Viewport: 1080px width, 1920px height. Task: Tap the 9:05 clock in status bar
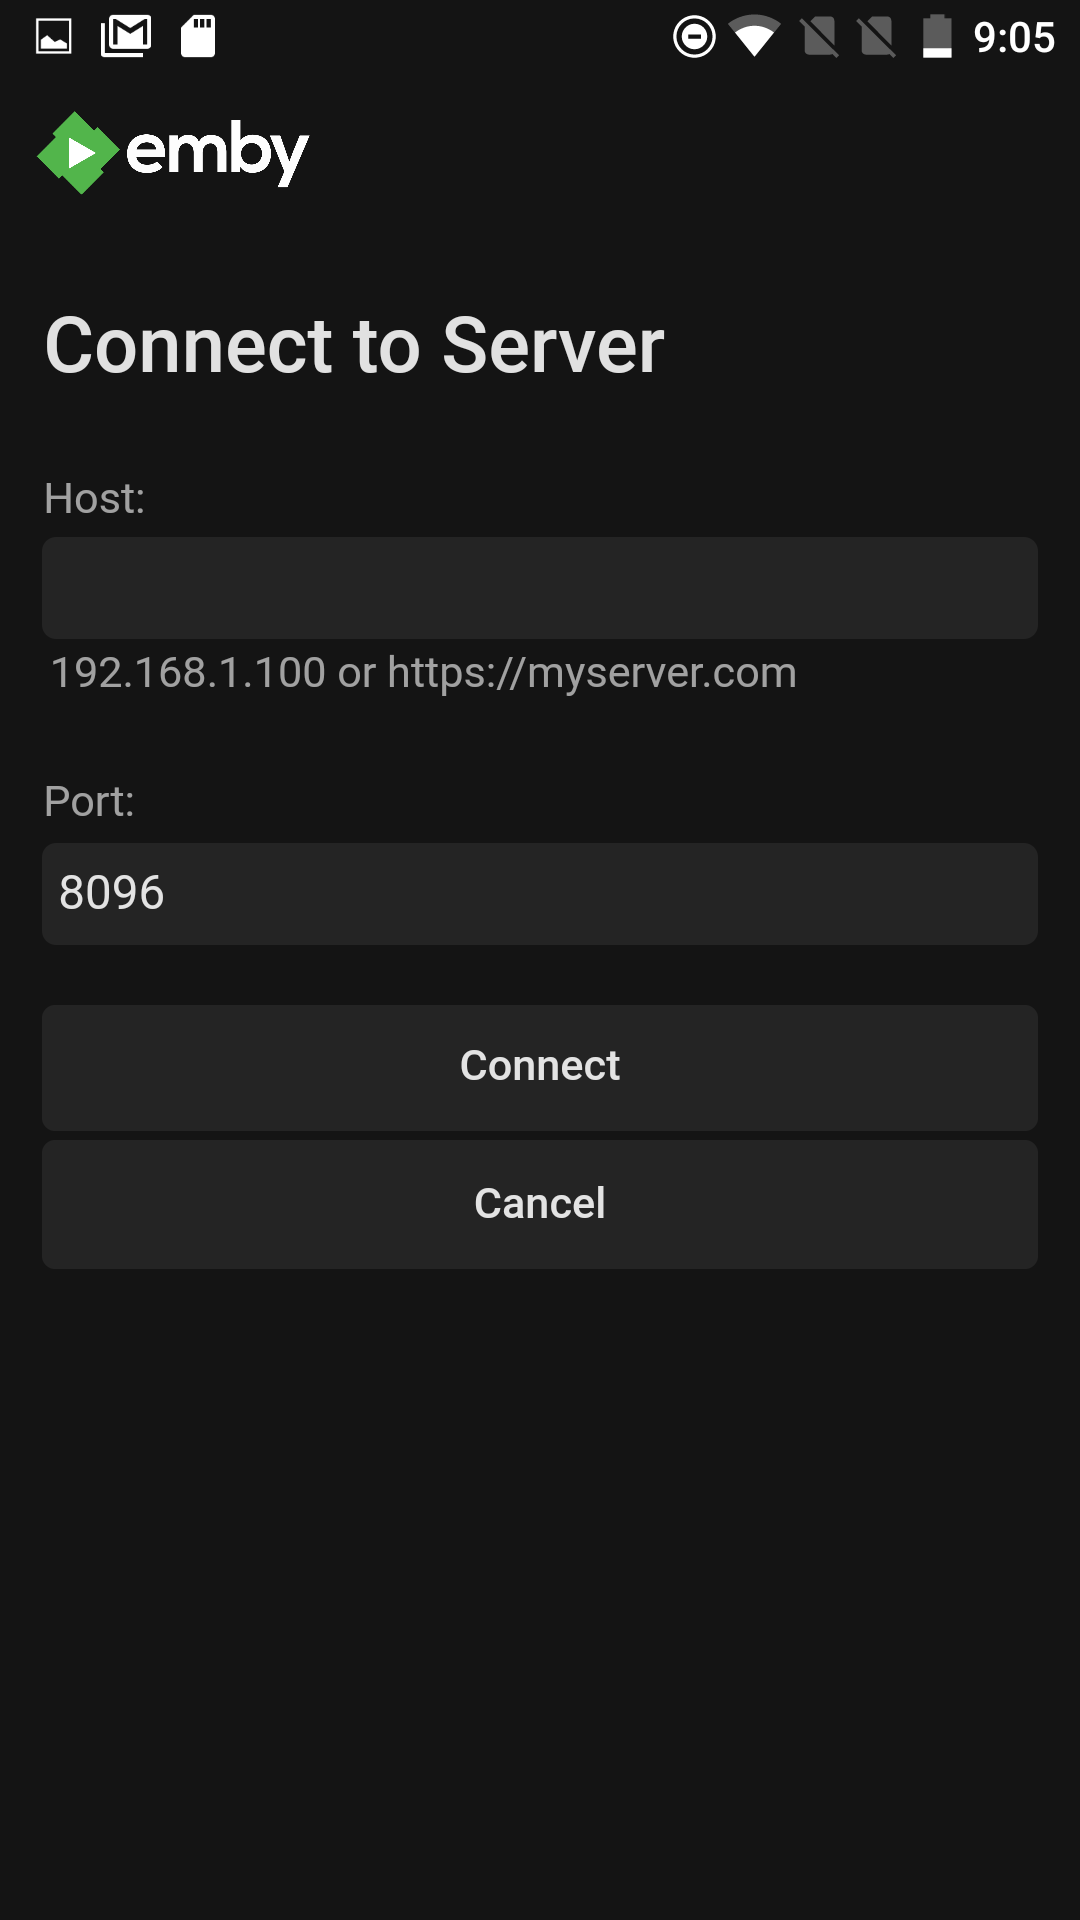[x=1014, y=38]
